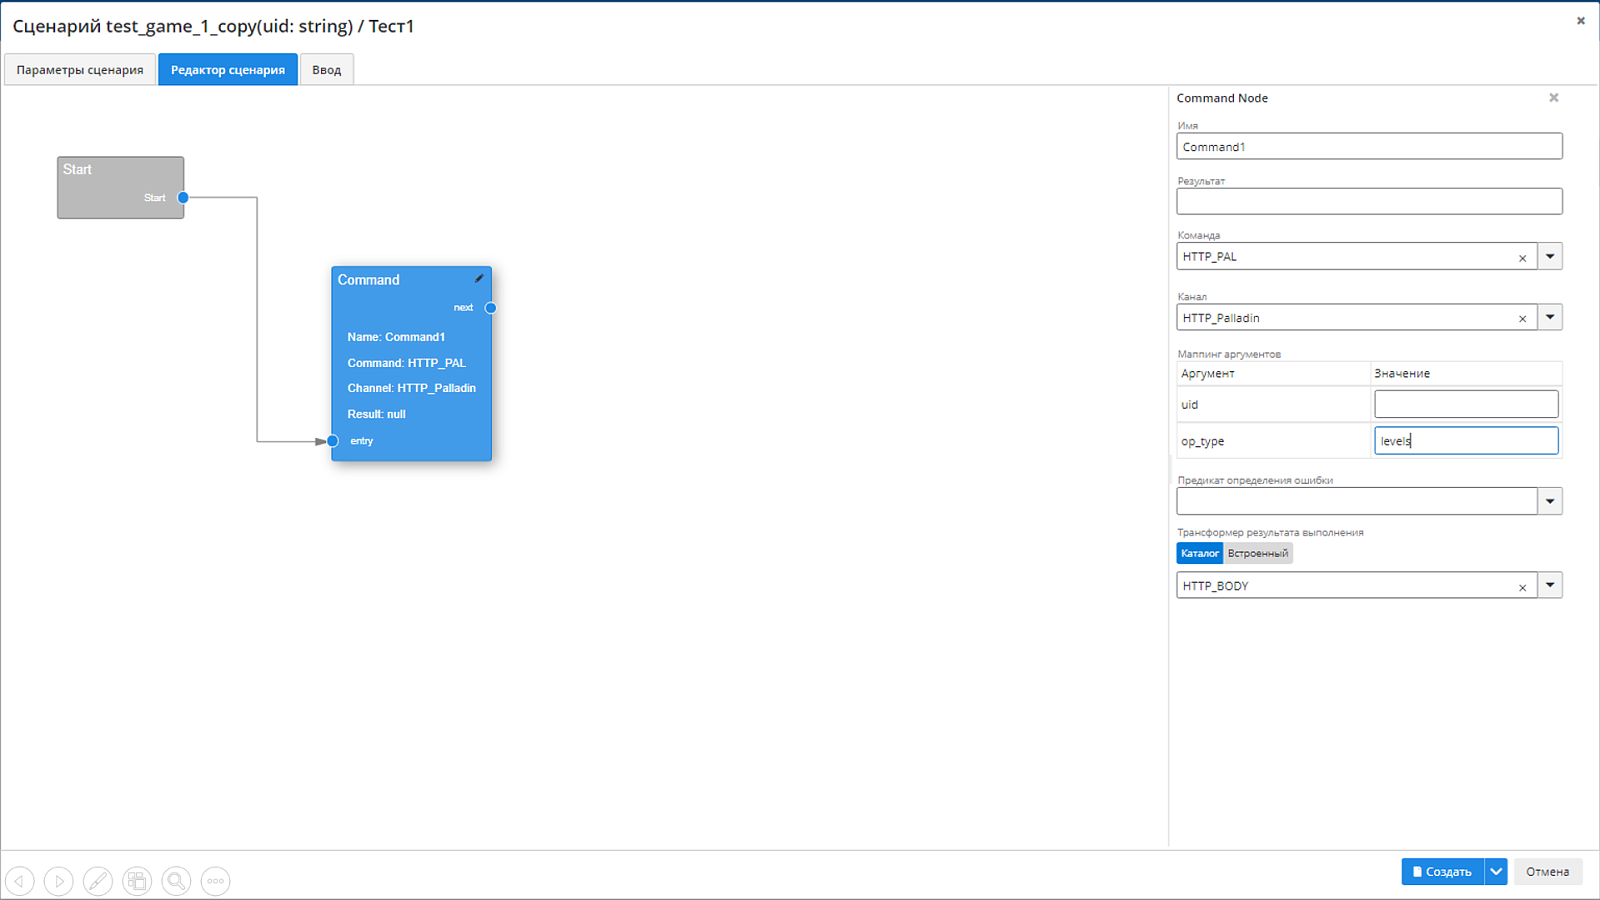Viewport: 1600px width, 900px height.
Task: Open the magnifier search tool
Action: click(176, 881)
